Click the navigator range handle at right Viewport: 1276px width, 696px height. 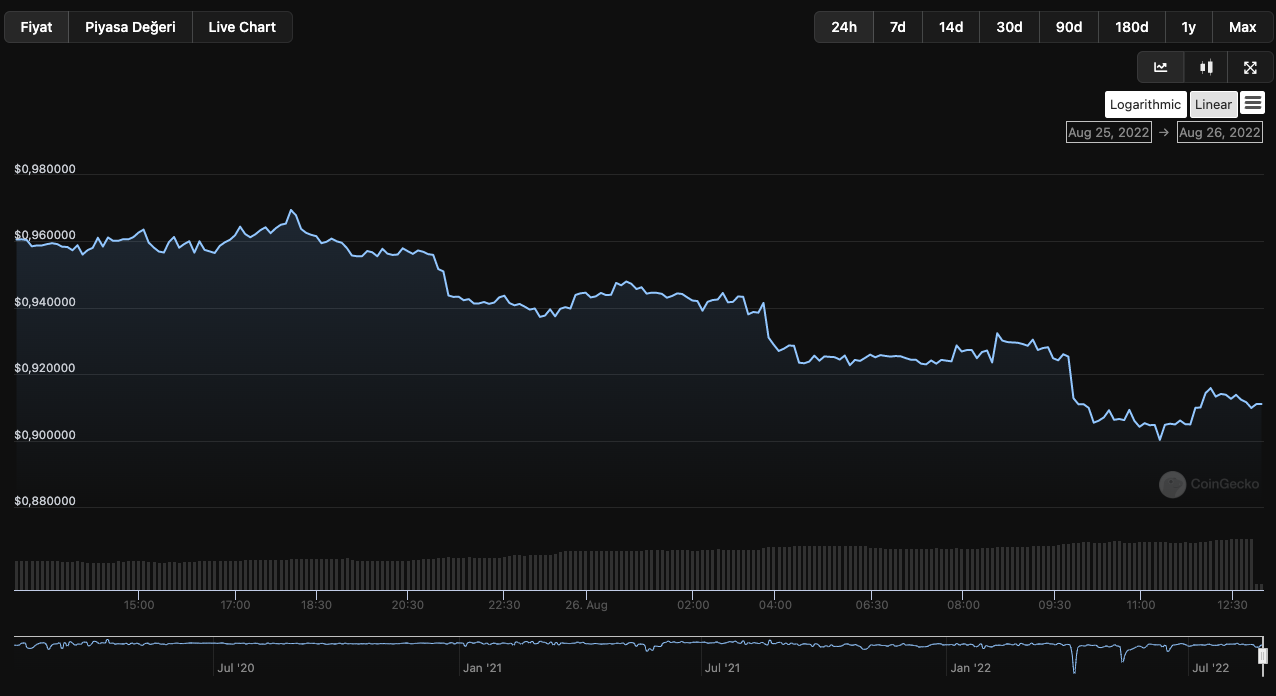pos(1263,656)
